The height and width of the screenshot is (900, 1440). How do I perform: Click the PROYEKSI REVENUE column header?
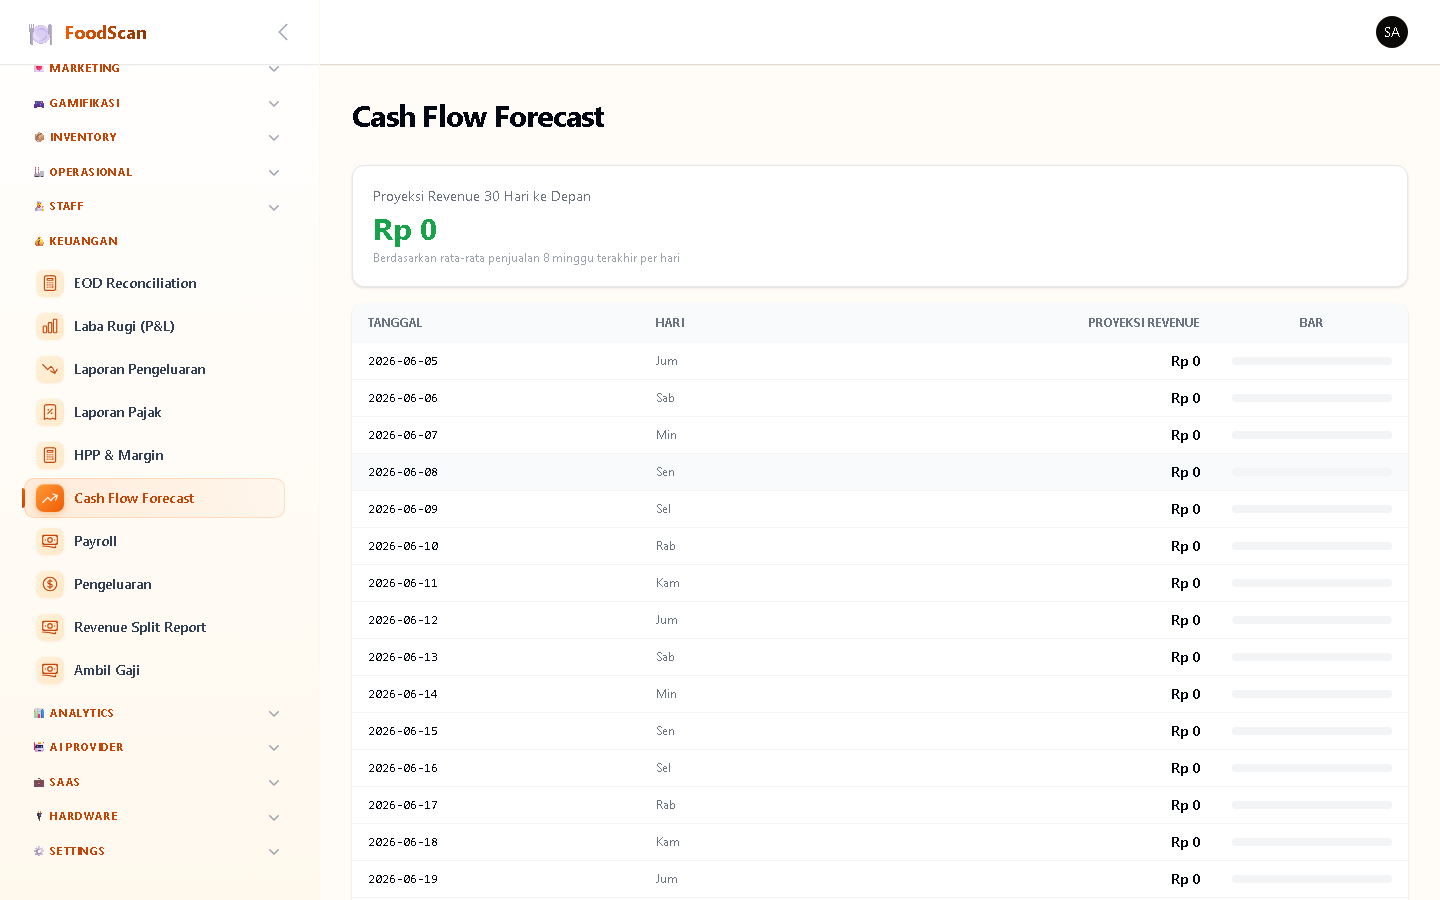click(1144, 323)
